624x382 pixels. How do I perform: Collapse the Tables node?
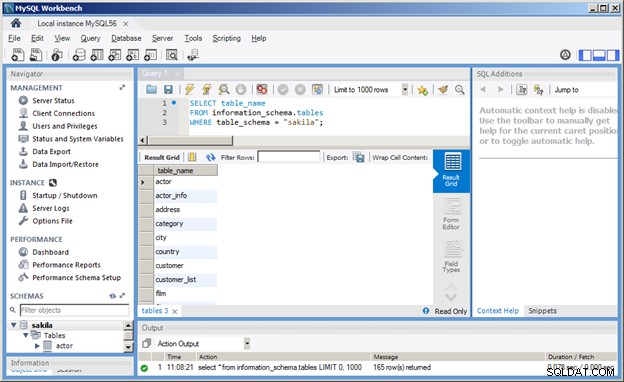[26, 335]
